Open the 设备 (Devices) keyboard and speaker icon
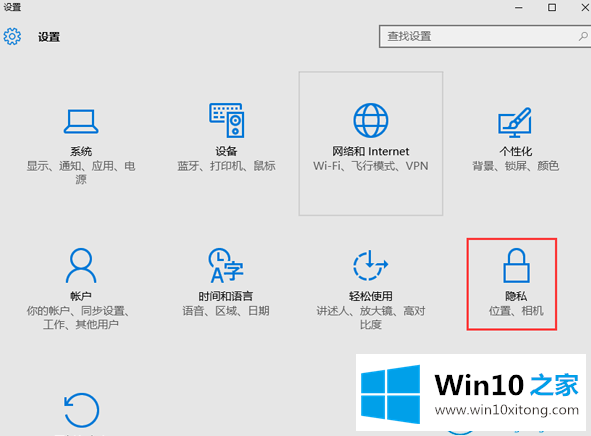 (x=227, y=120)
